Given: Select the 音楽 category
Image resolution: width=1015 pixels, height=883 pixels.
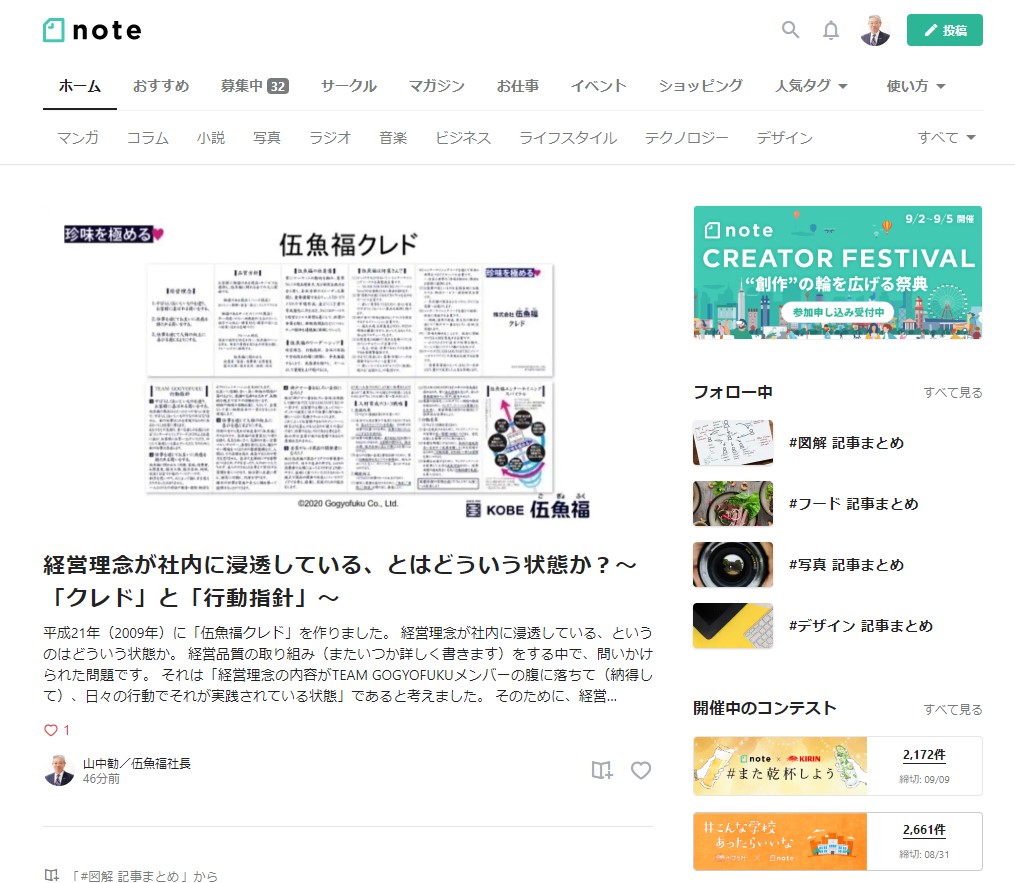Looking at the screenshot, I should click(393, 138).
